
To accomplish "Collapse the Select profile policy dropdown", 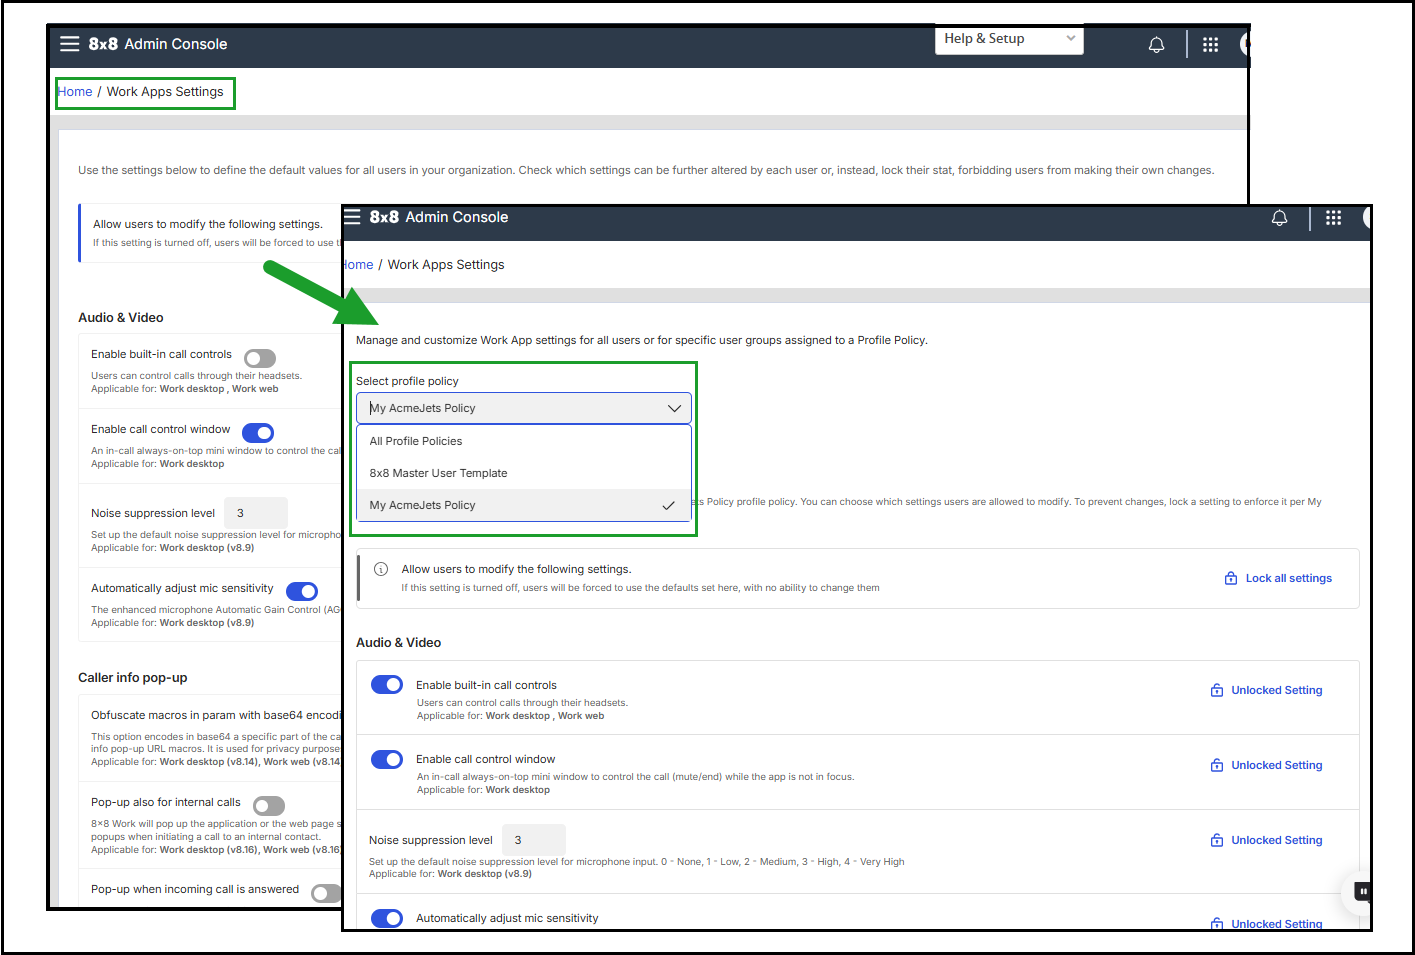I will coord(674,408).
